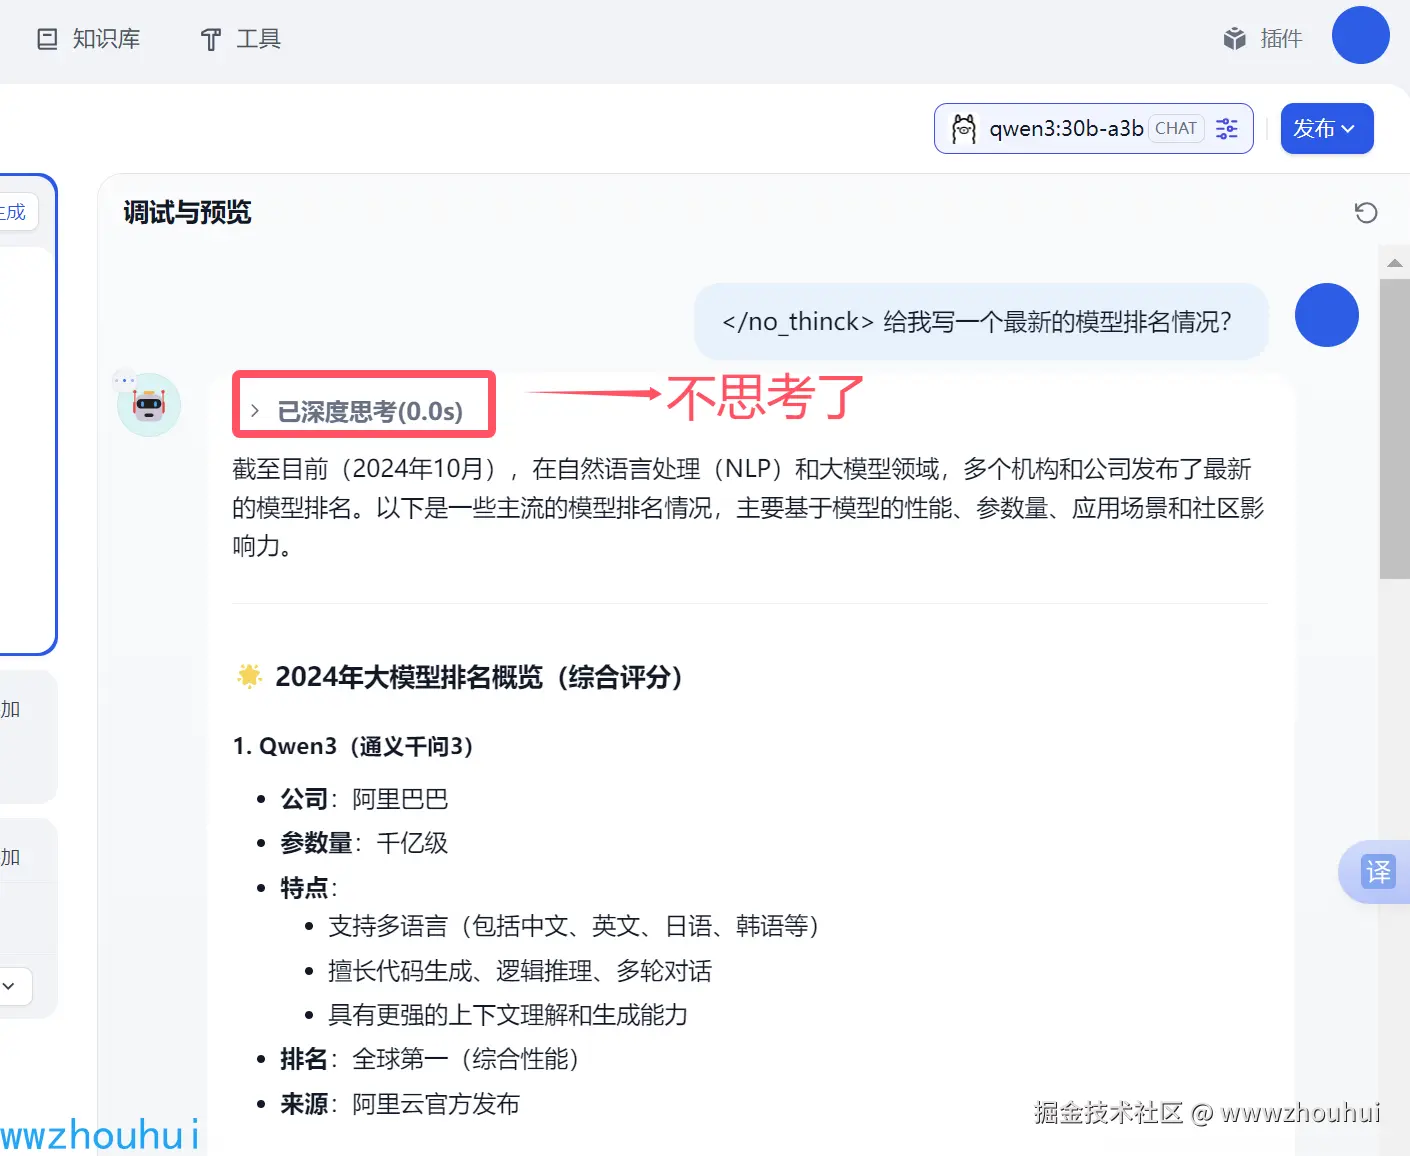Open the left panel chevron dropdown
The width and height of the screenshot is (1410, 1156).
pyautogui.click(x=10, y=986)
